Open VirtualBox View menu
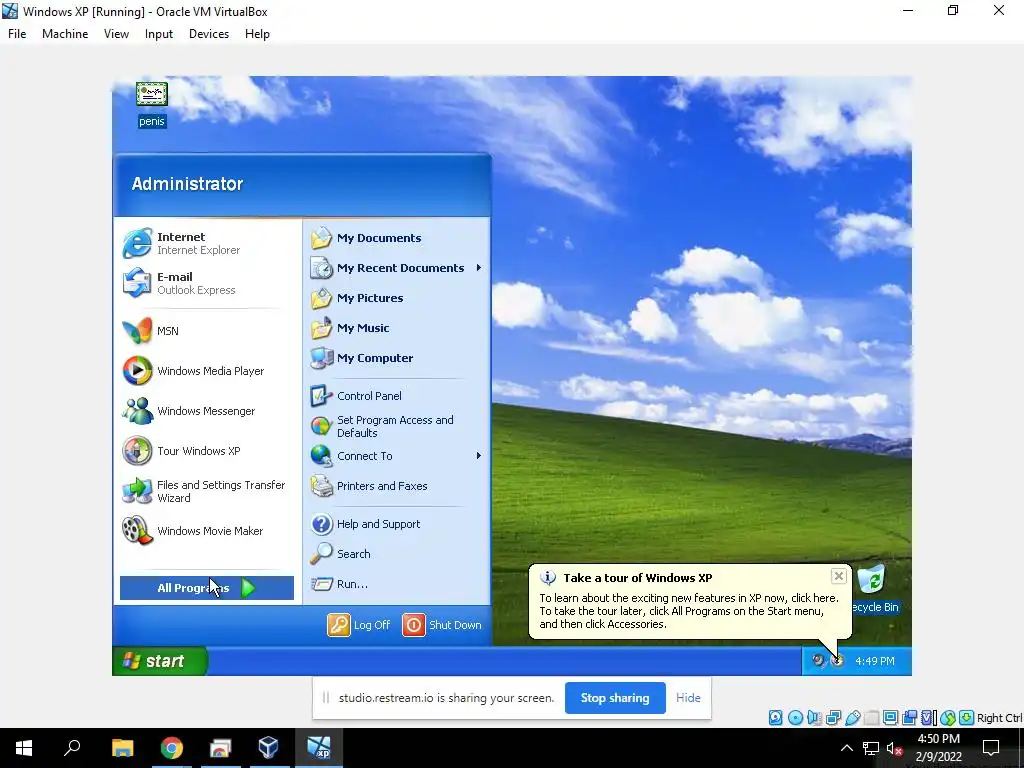This screenshot has height=768, width=1024. pos(116,34)
